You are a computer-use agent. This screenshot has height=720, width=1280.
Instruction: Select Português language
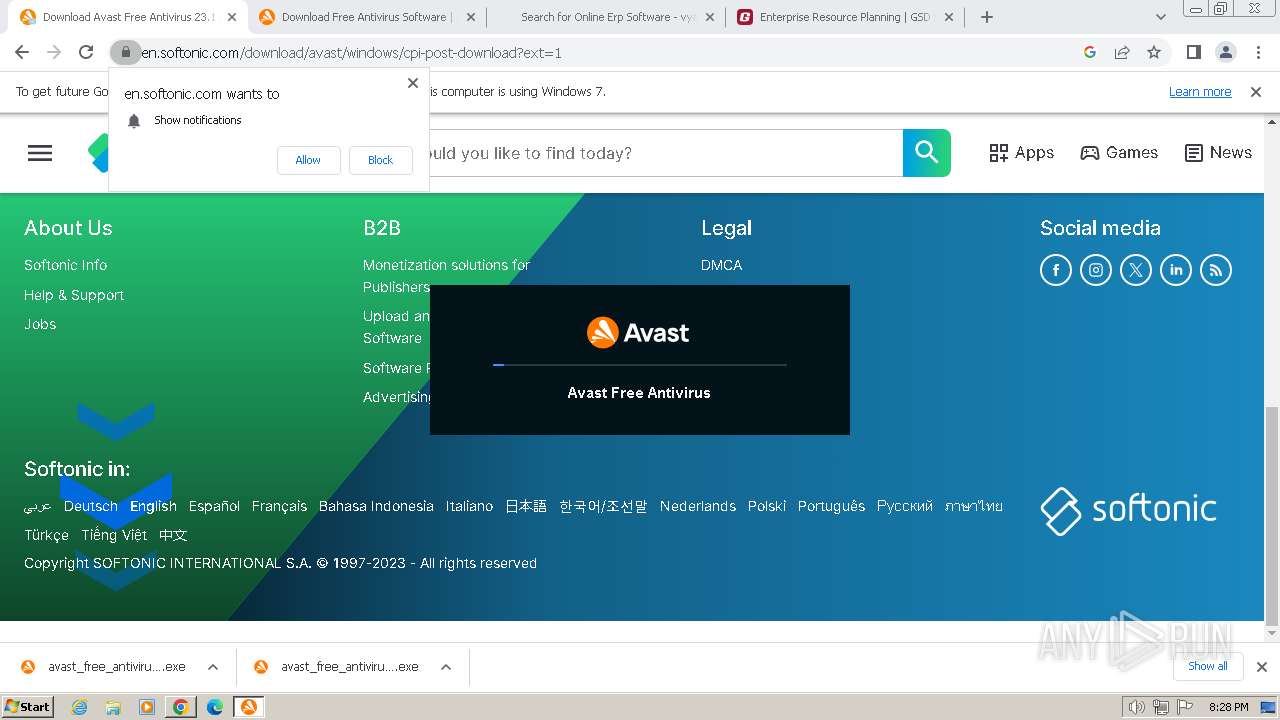click(x=831, y=506)
